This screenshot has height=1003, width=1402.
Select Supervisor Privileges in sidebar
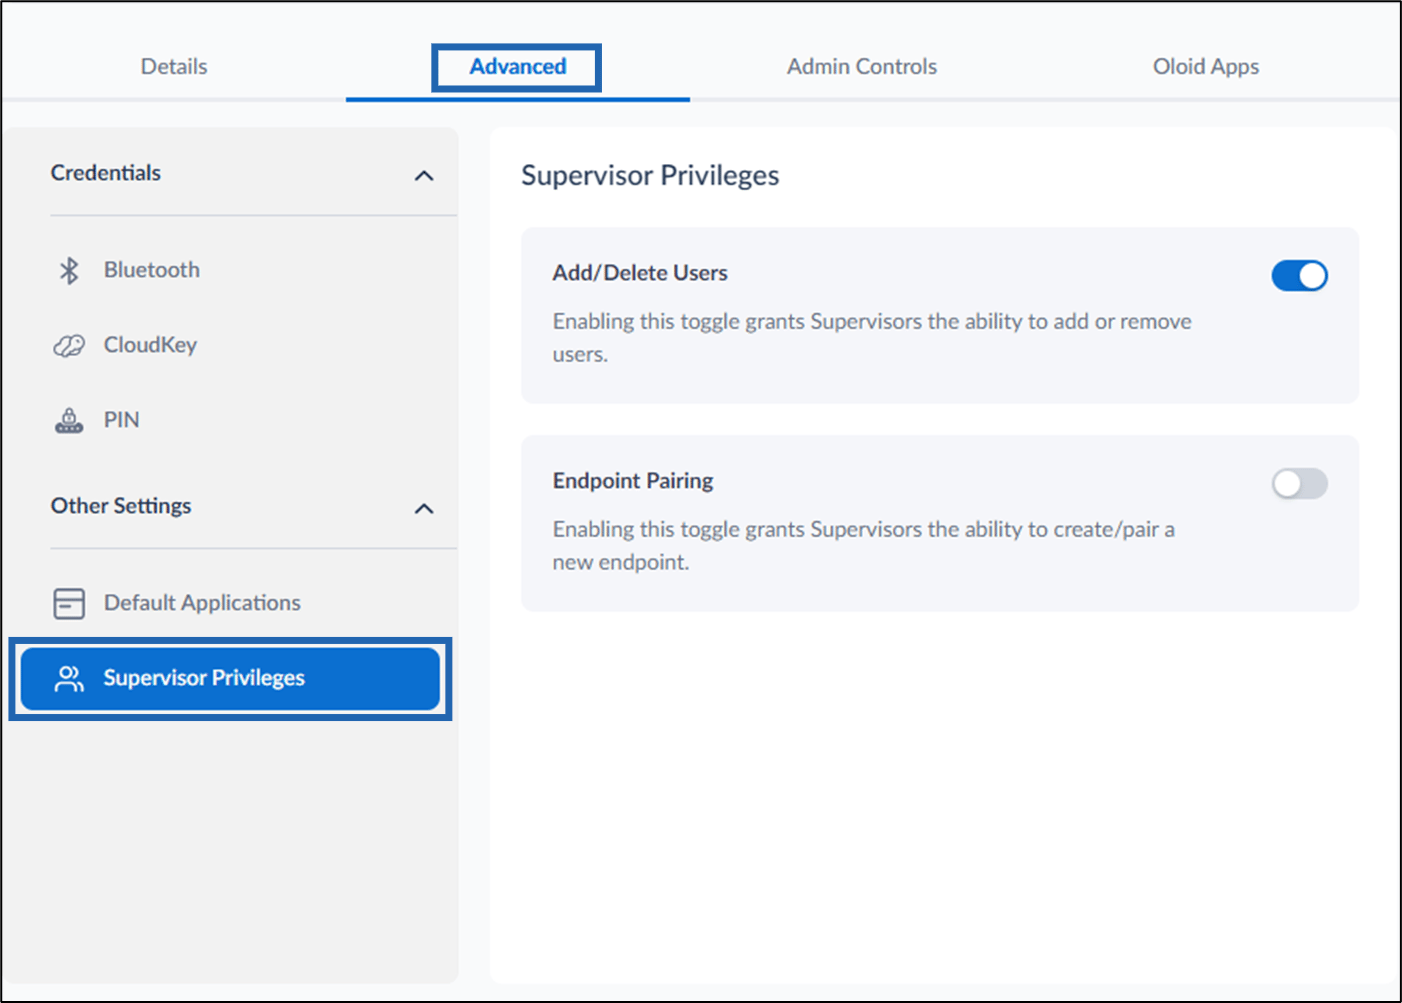point(230,678)
